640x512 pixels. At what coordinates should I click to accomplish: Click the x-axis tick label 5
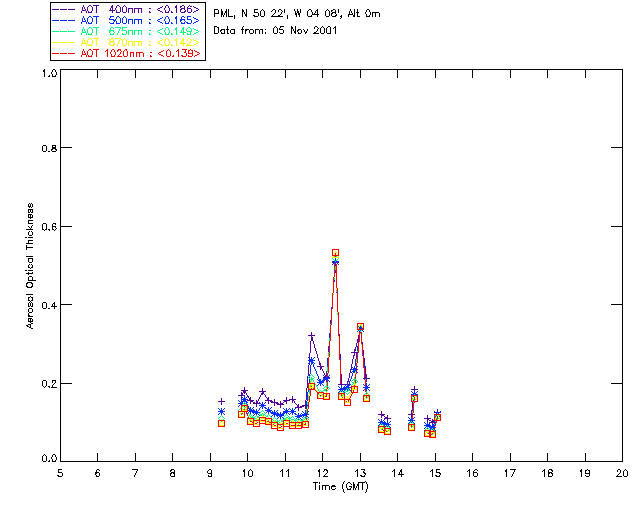point(60,473)
